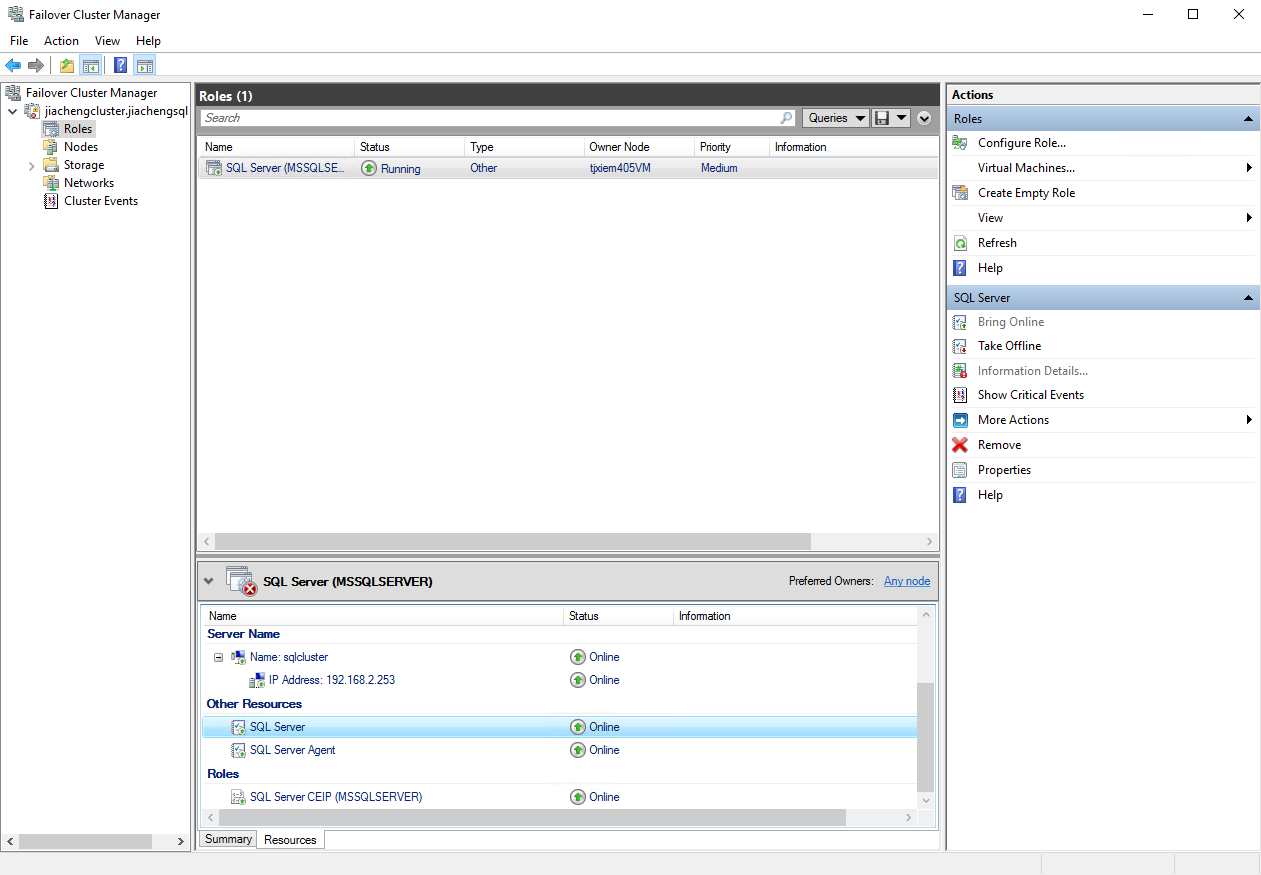Collapse the jiachengcluster tree node

coord(12,111)
